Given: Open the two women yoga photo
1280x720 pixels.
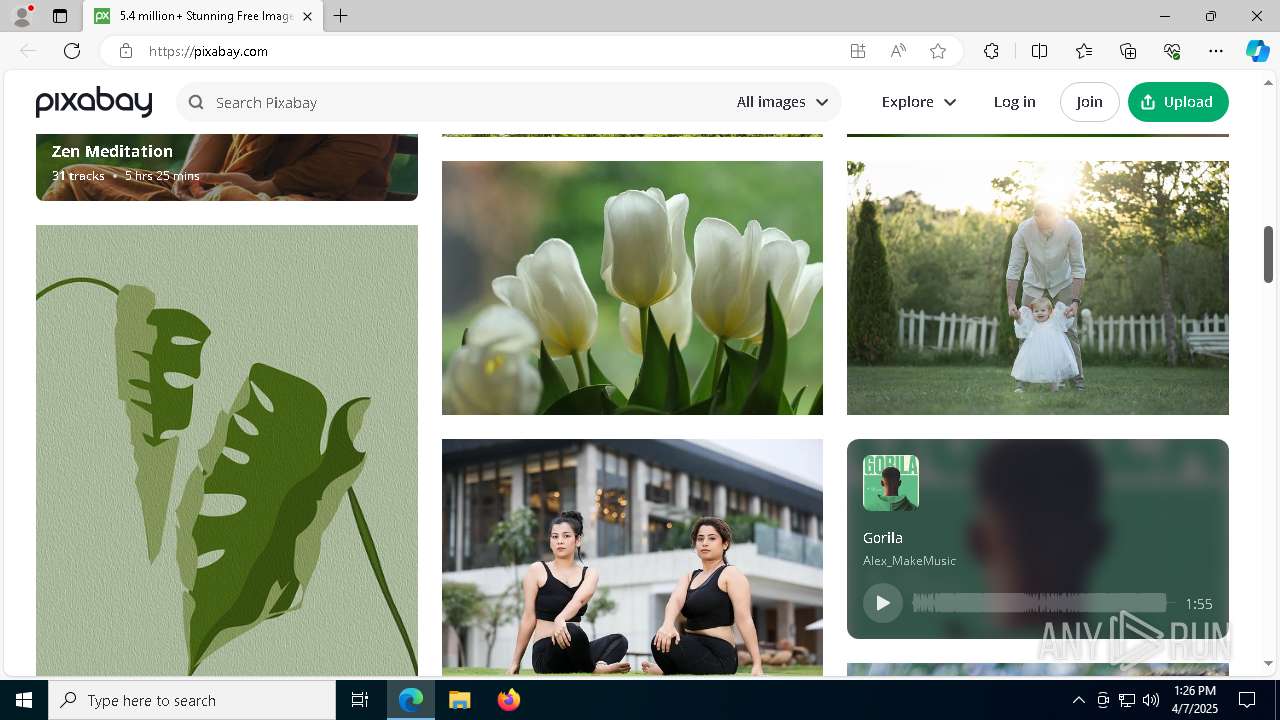Looking at the screenshot, I should point(632,557).
